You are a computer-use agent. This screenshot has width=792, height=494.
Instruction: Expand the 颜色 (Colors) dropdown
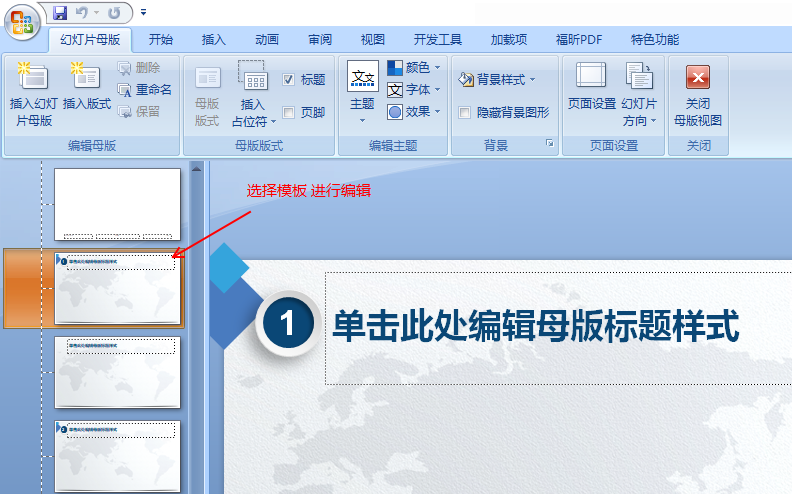tap(414, 68)
